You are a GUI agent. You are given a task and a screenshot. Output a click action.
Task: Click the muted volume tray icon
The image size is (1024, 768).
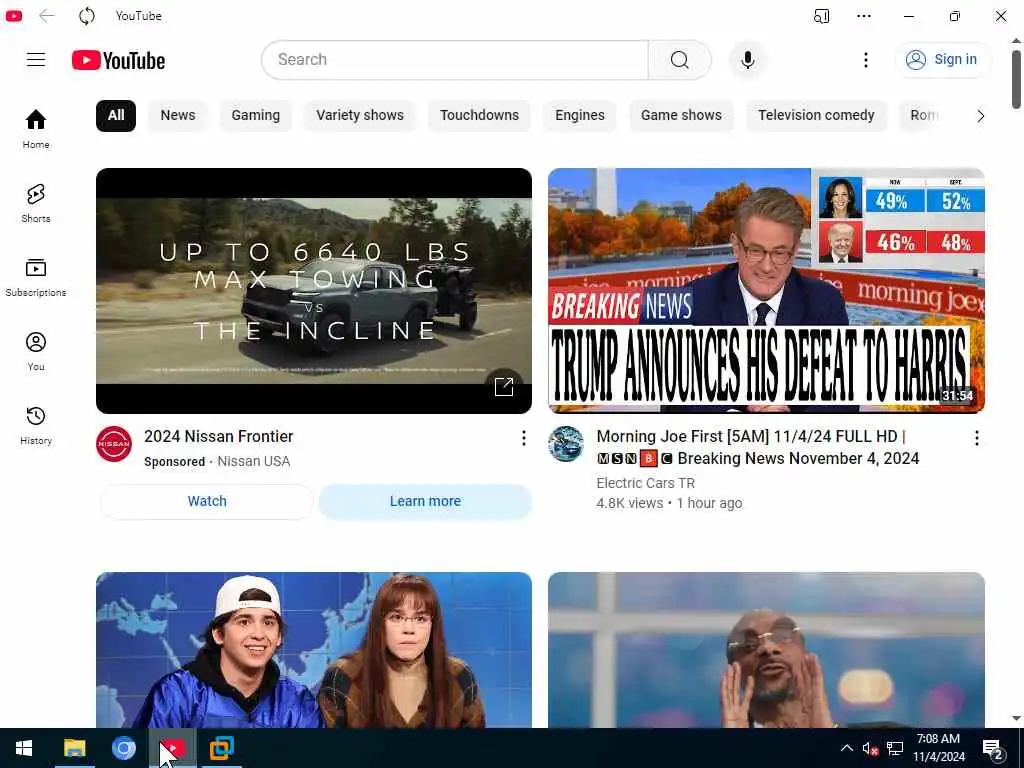pos(870,749)
